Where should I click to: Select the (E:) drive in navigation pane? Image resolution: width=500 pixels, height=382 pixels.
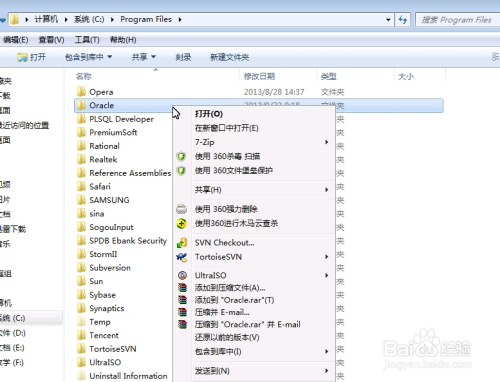point(12,348)
